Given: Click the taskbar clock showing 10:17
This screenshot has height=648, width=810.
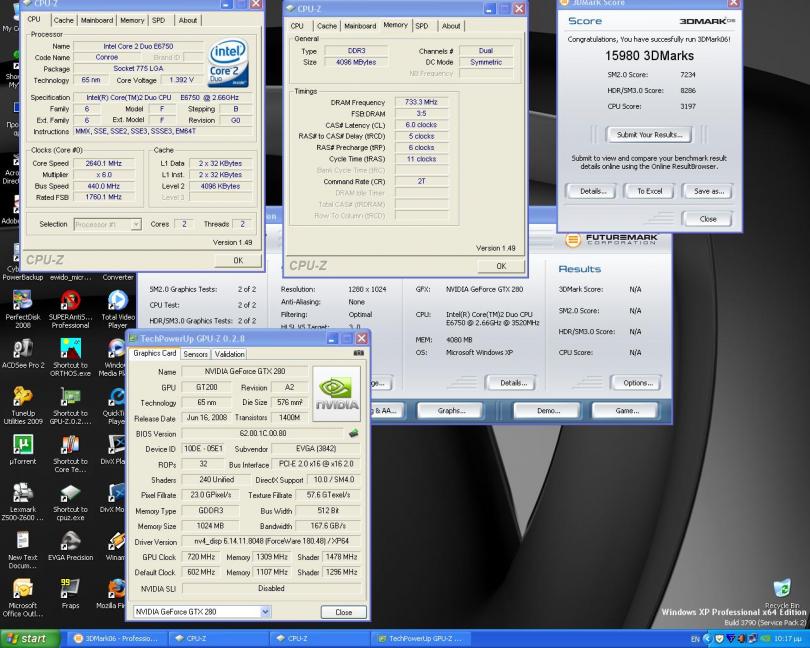Looking at the screenshot, I should 788,639.
